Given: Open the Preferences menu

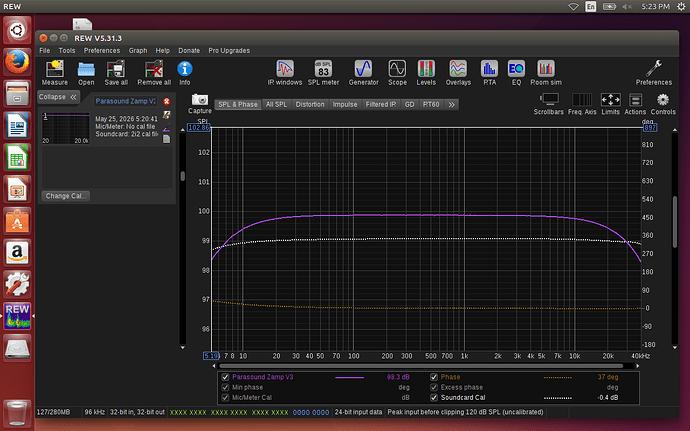Looking at the screenshot, I should [x=102, y=51].
